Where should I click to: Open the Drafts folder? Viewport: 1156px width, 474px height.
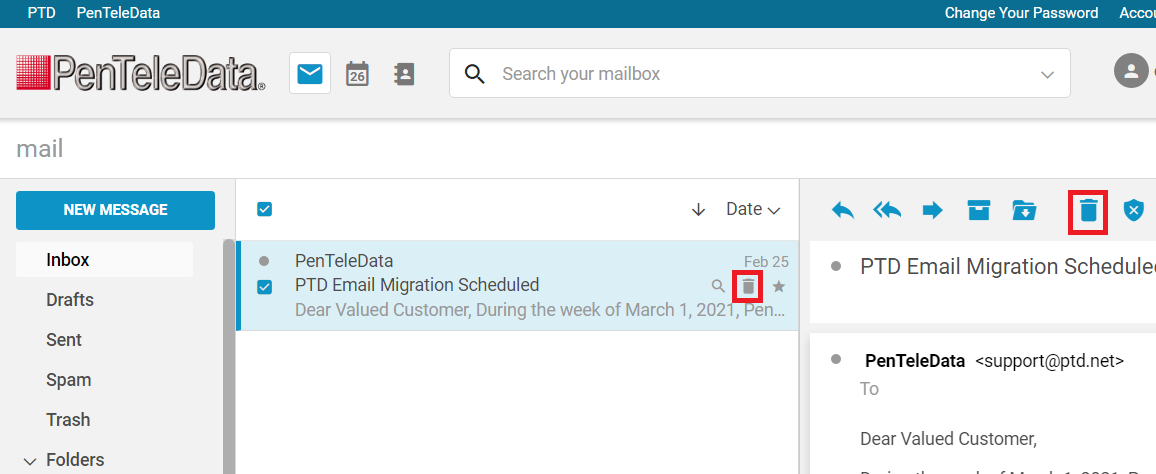[70, 300]
